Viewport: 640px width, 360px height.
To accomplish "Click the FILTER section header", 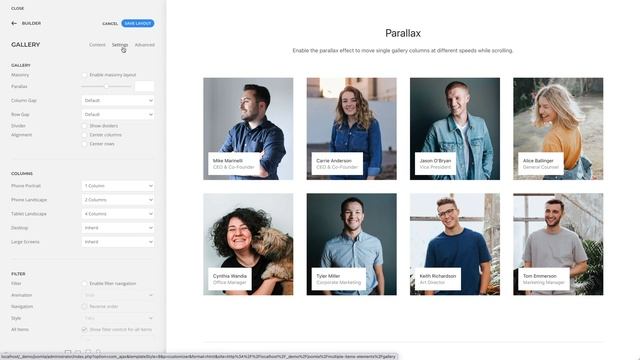I will [18, 274].
